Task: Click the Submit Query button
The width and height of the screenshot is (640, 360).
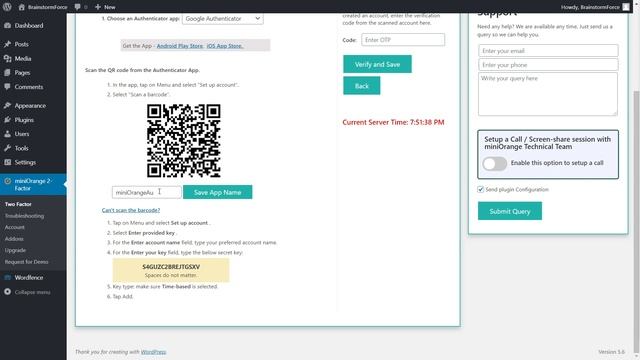Action: click(x=510, y=211)
